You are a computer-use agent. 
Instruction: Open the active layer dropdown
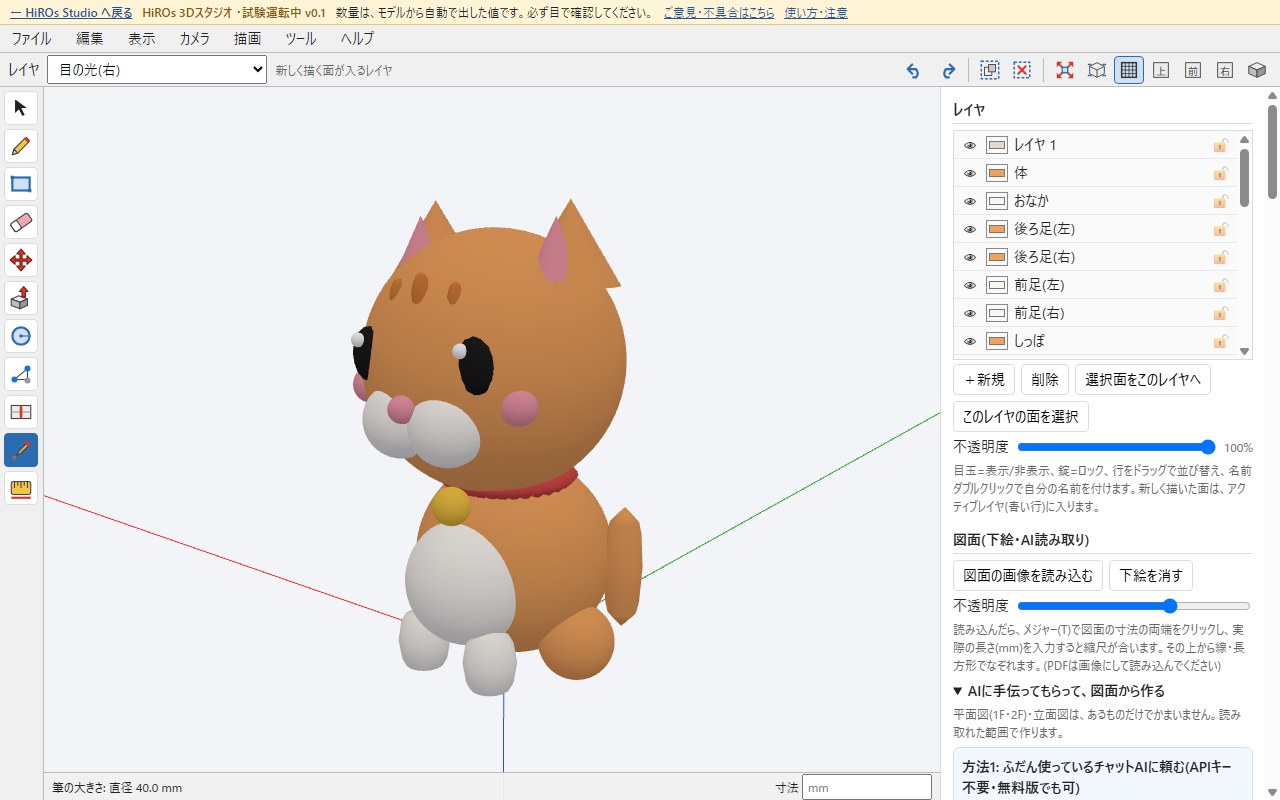point(157,70)
